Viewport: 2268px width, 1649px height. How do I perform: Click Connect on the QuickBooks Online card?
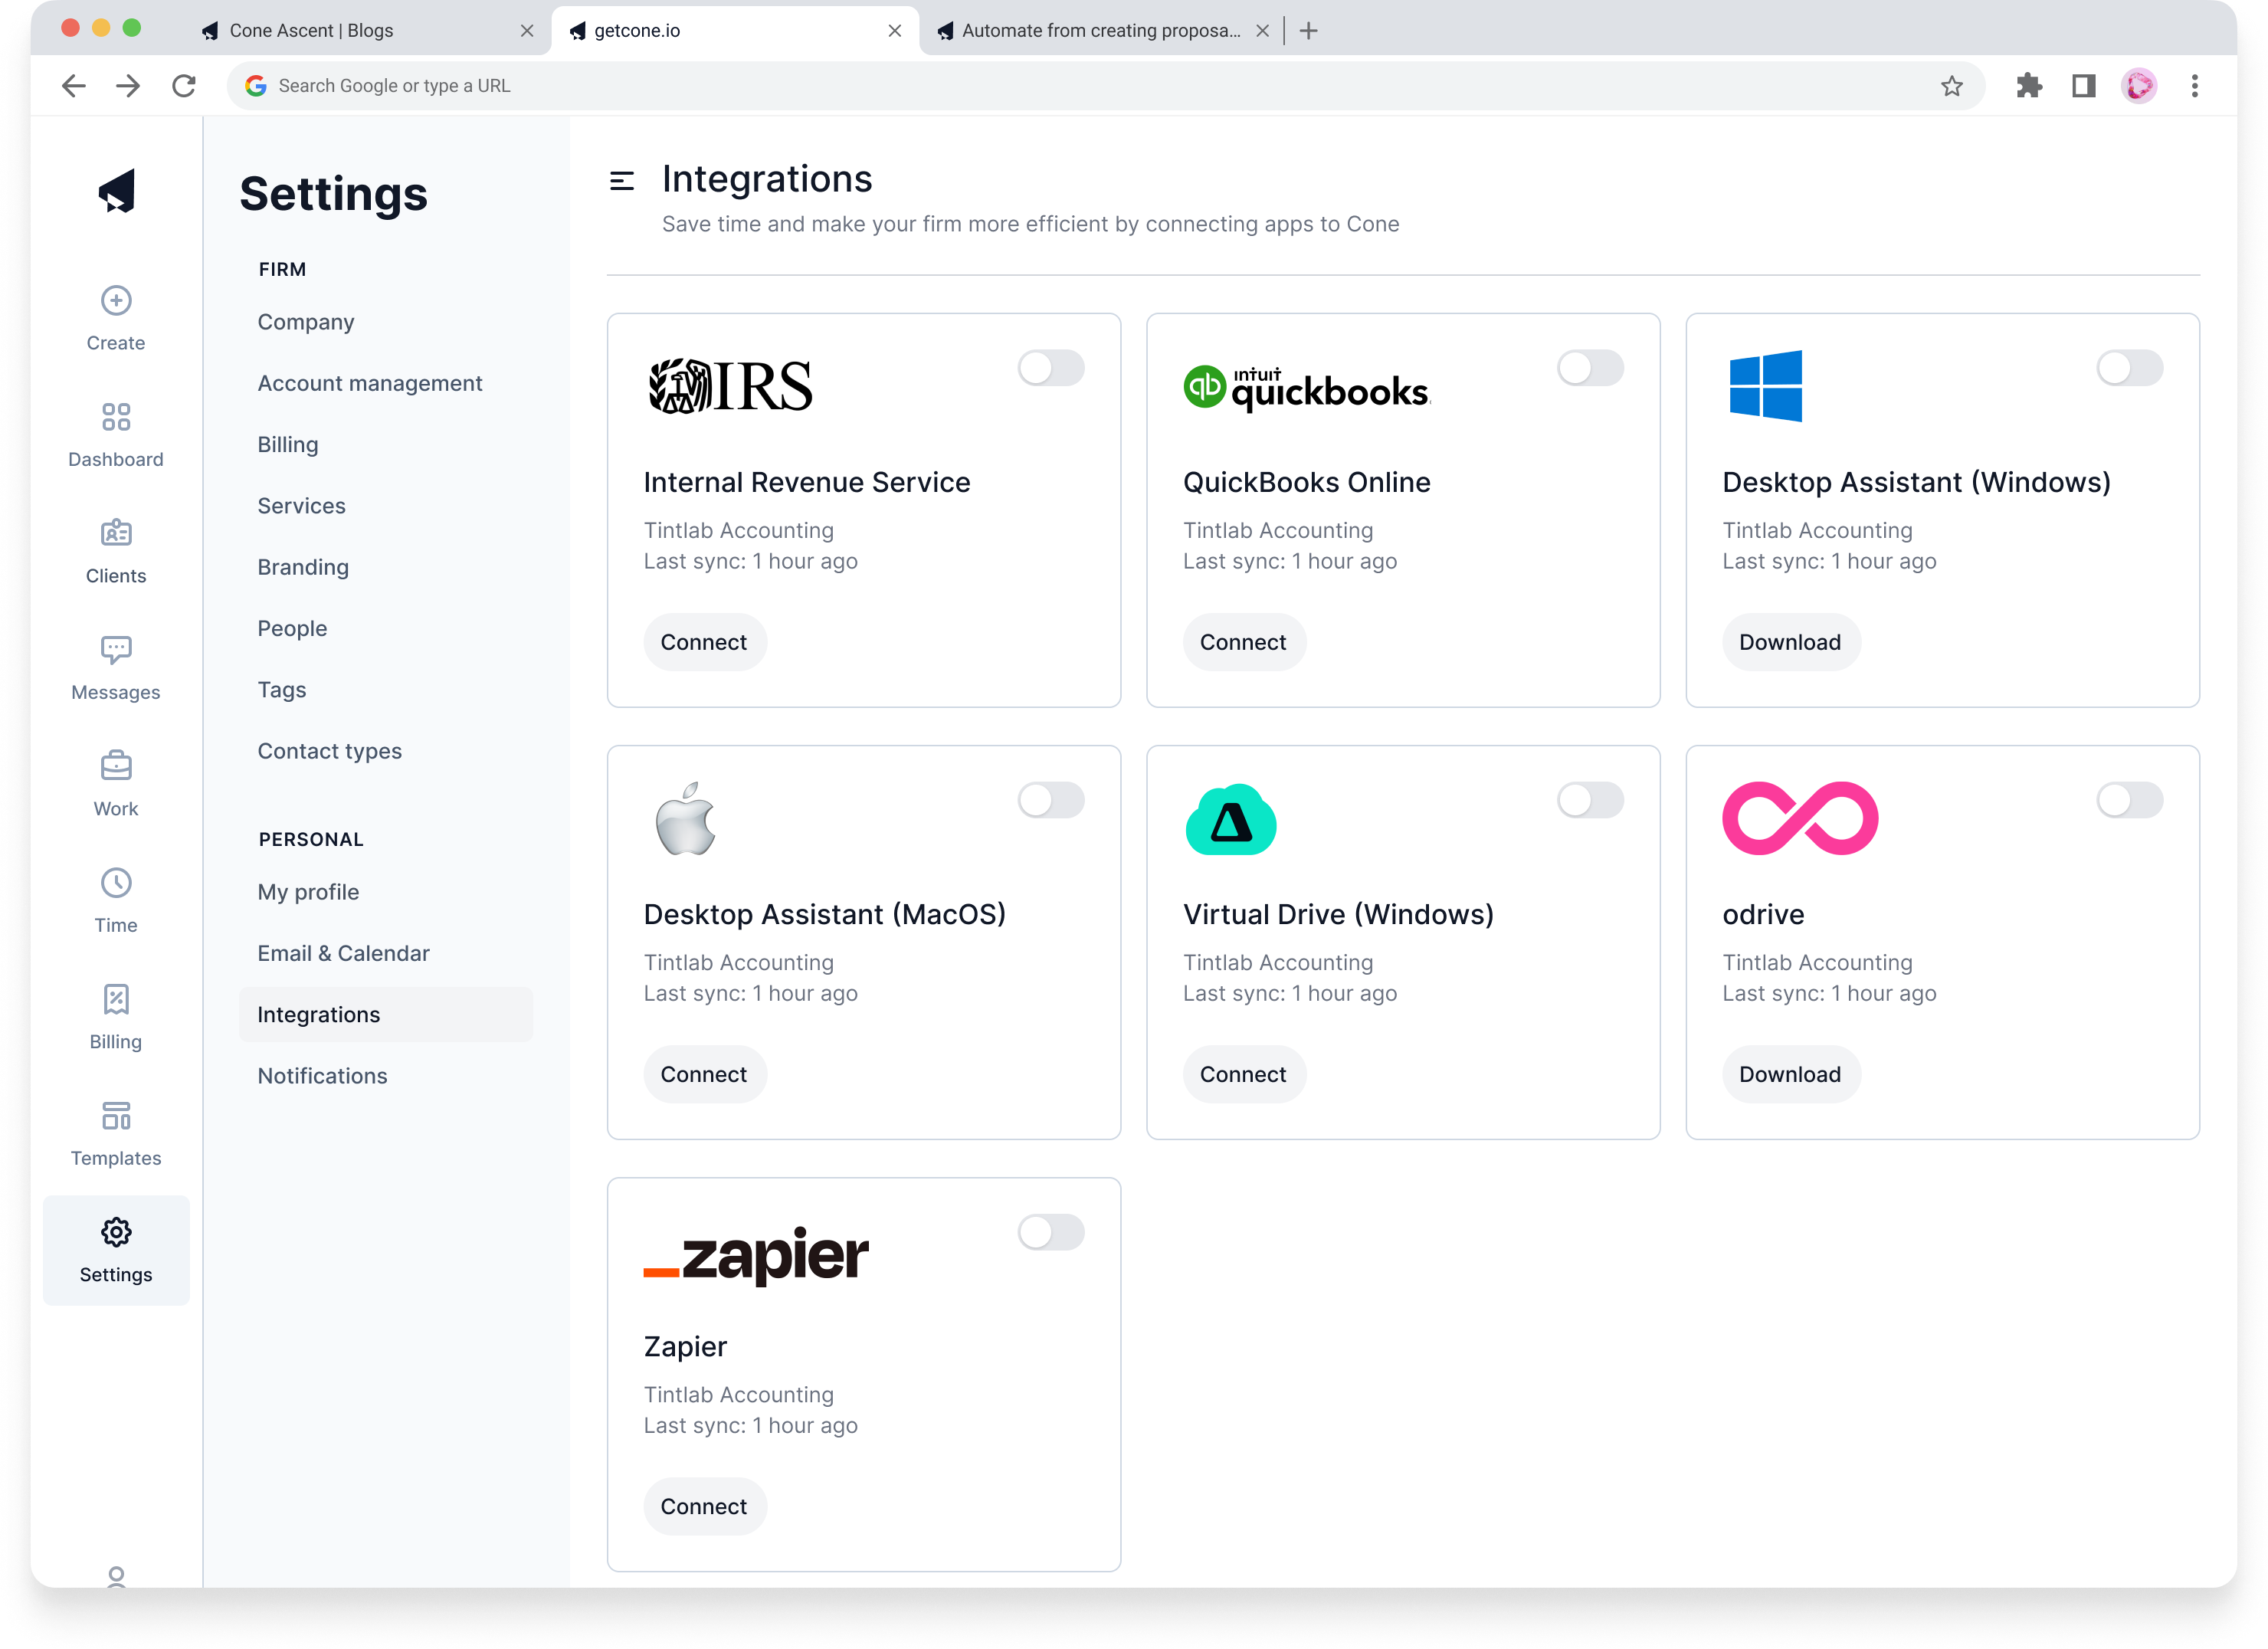tap(1242, 642)
